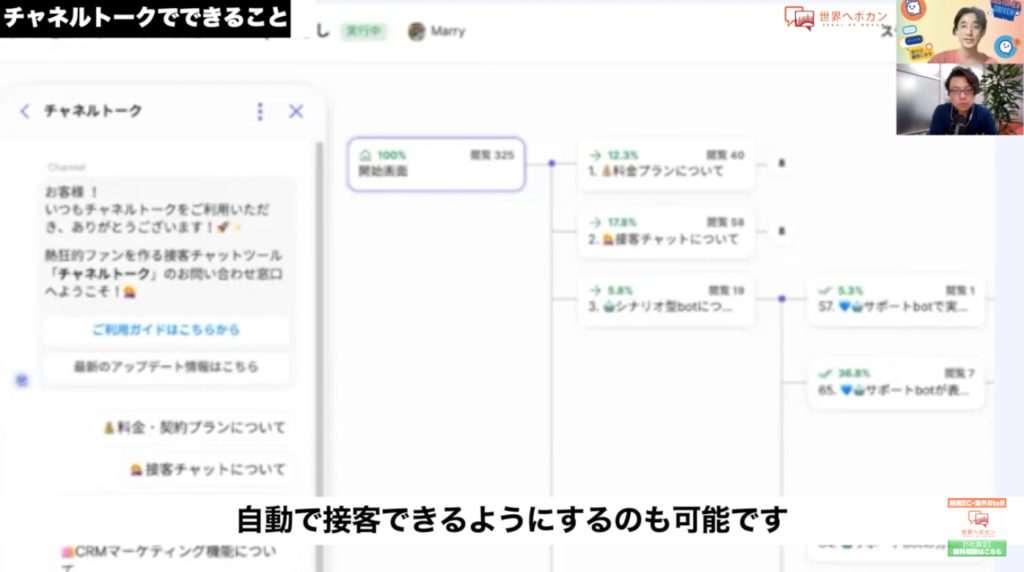The image size is (1024, 572).
Task: Select 料金・契約プランについて option
Action: 195,428
